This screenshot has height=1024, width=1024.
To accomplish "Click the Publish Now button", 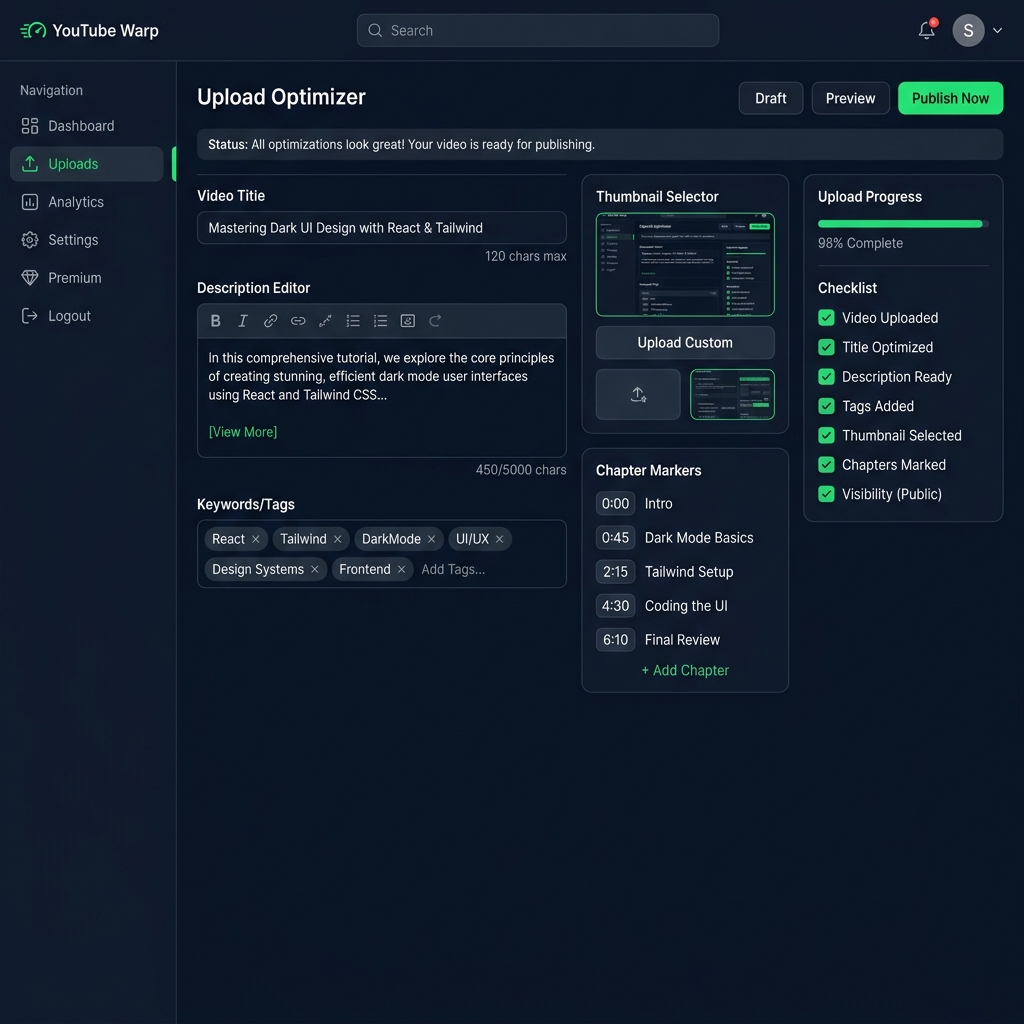I will (950, 98).
